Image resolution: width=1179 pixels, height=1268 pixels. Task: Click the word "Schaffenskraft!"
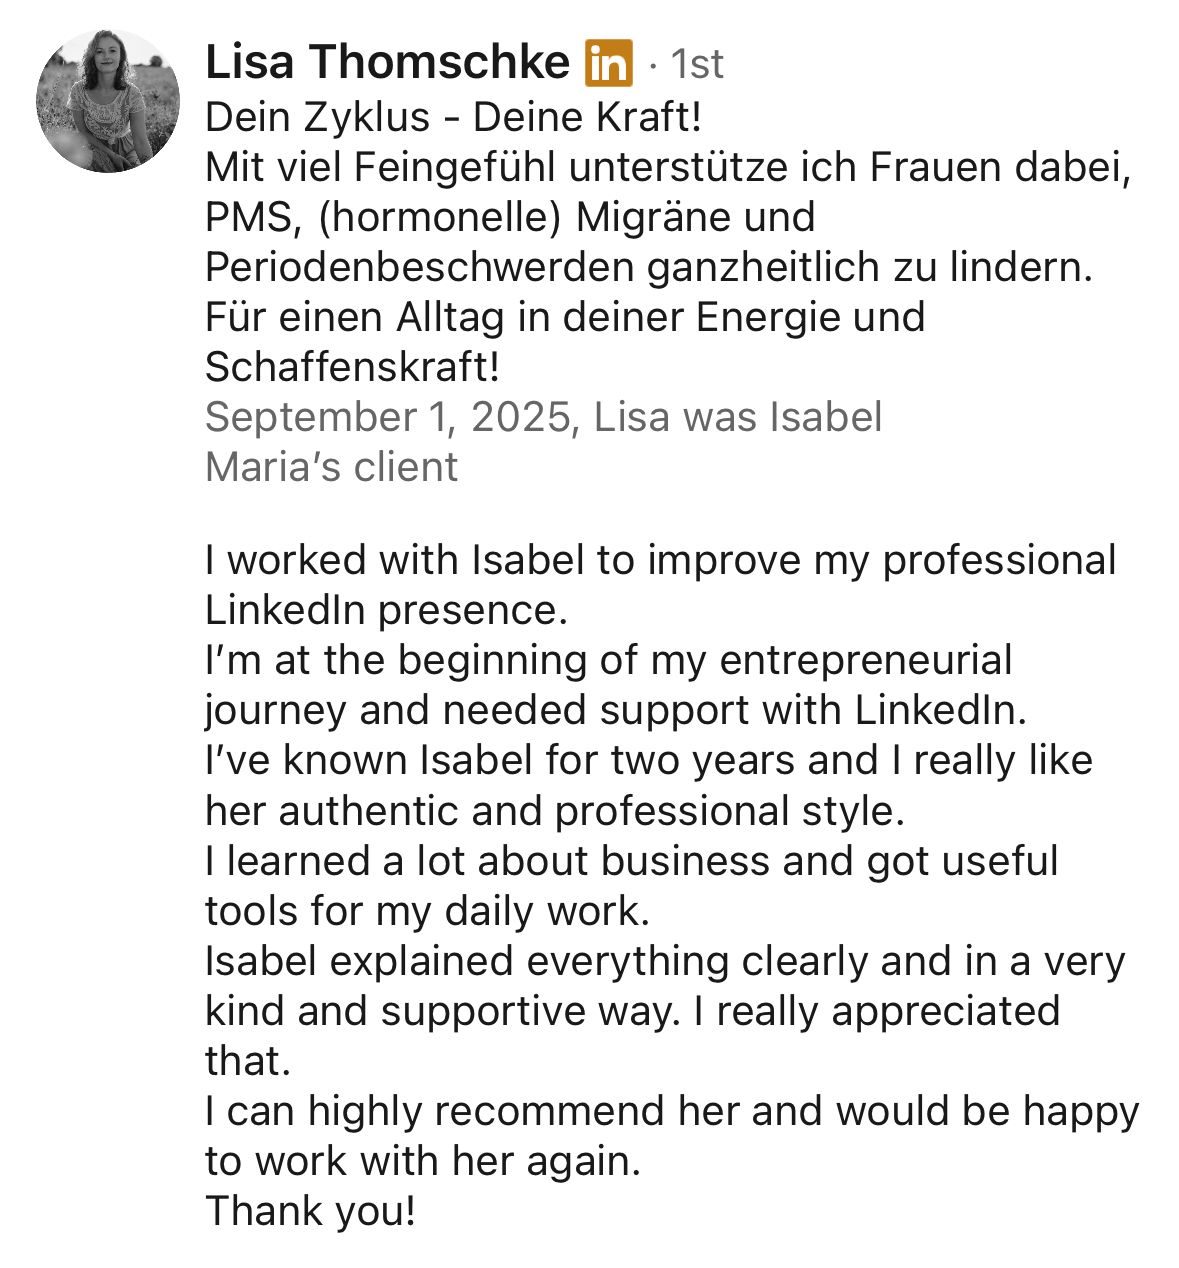click(x=351, y=368)
